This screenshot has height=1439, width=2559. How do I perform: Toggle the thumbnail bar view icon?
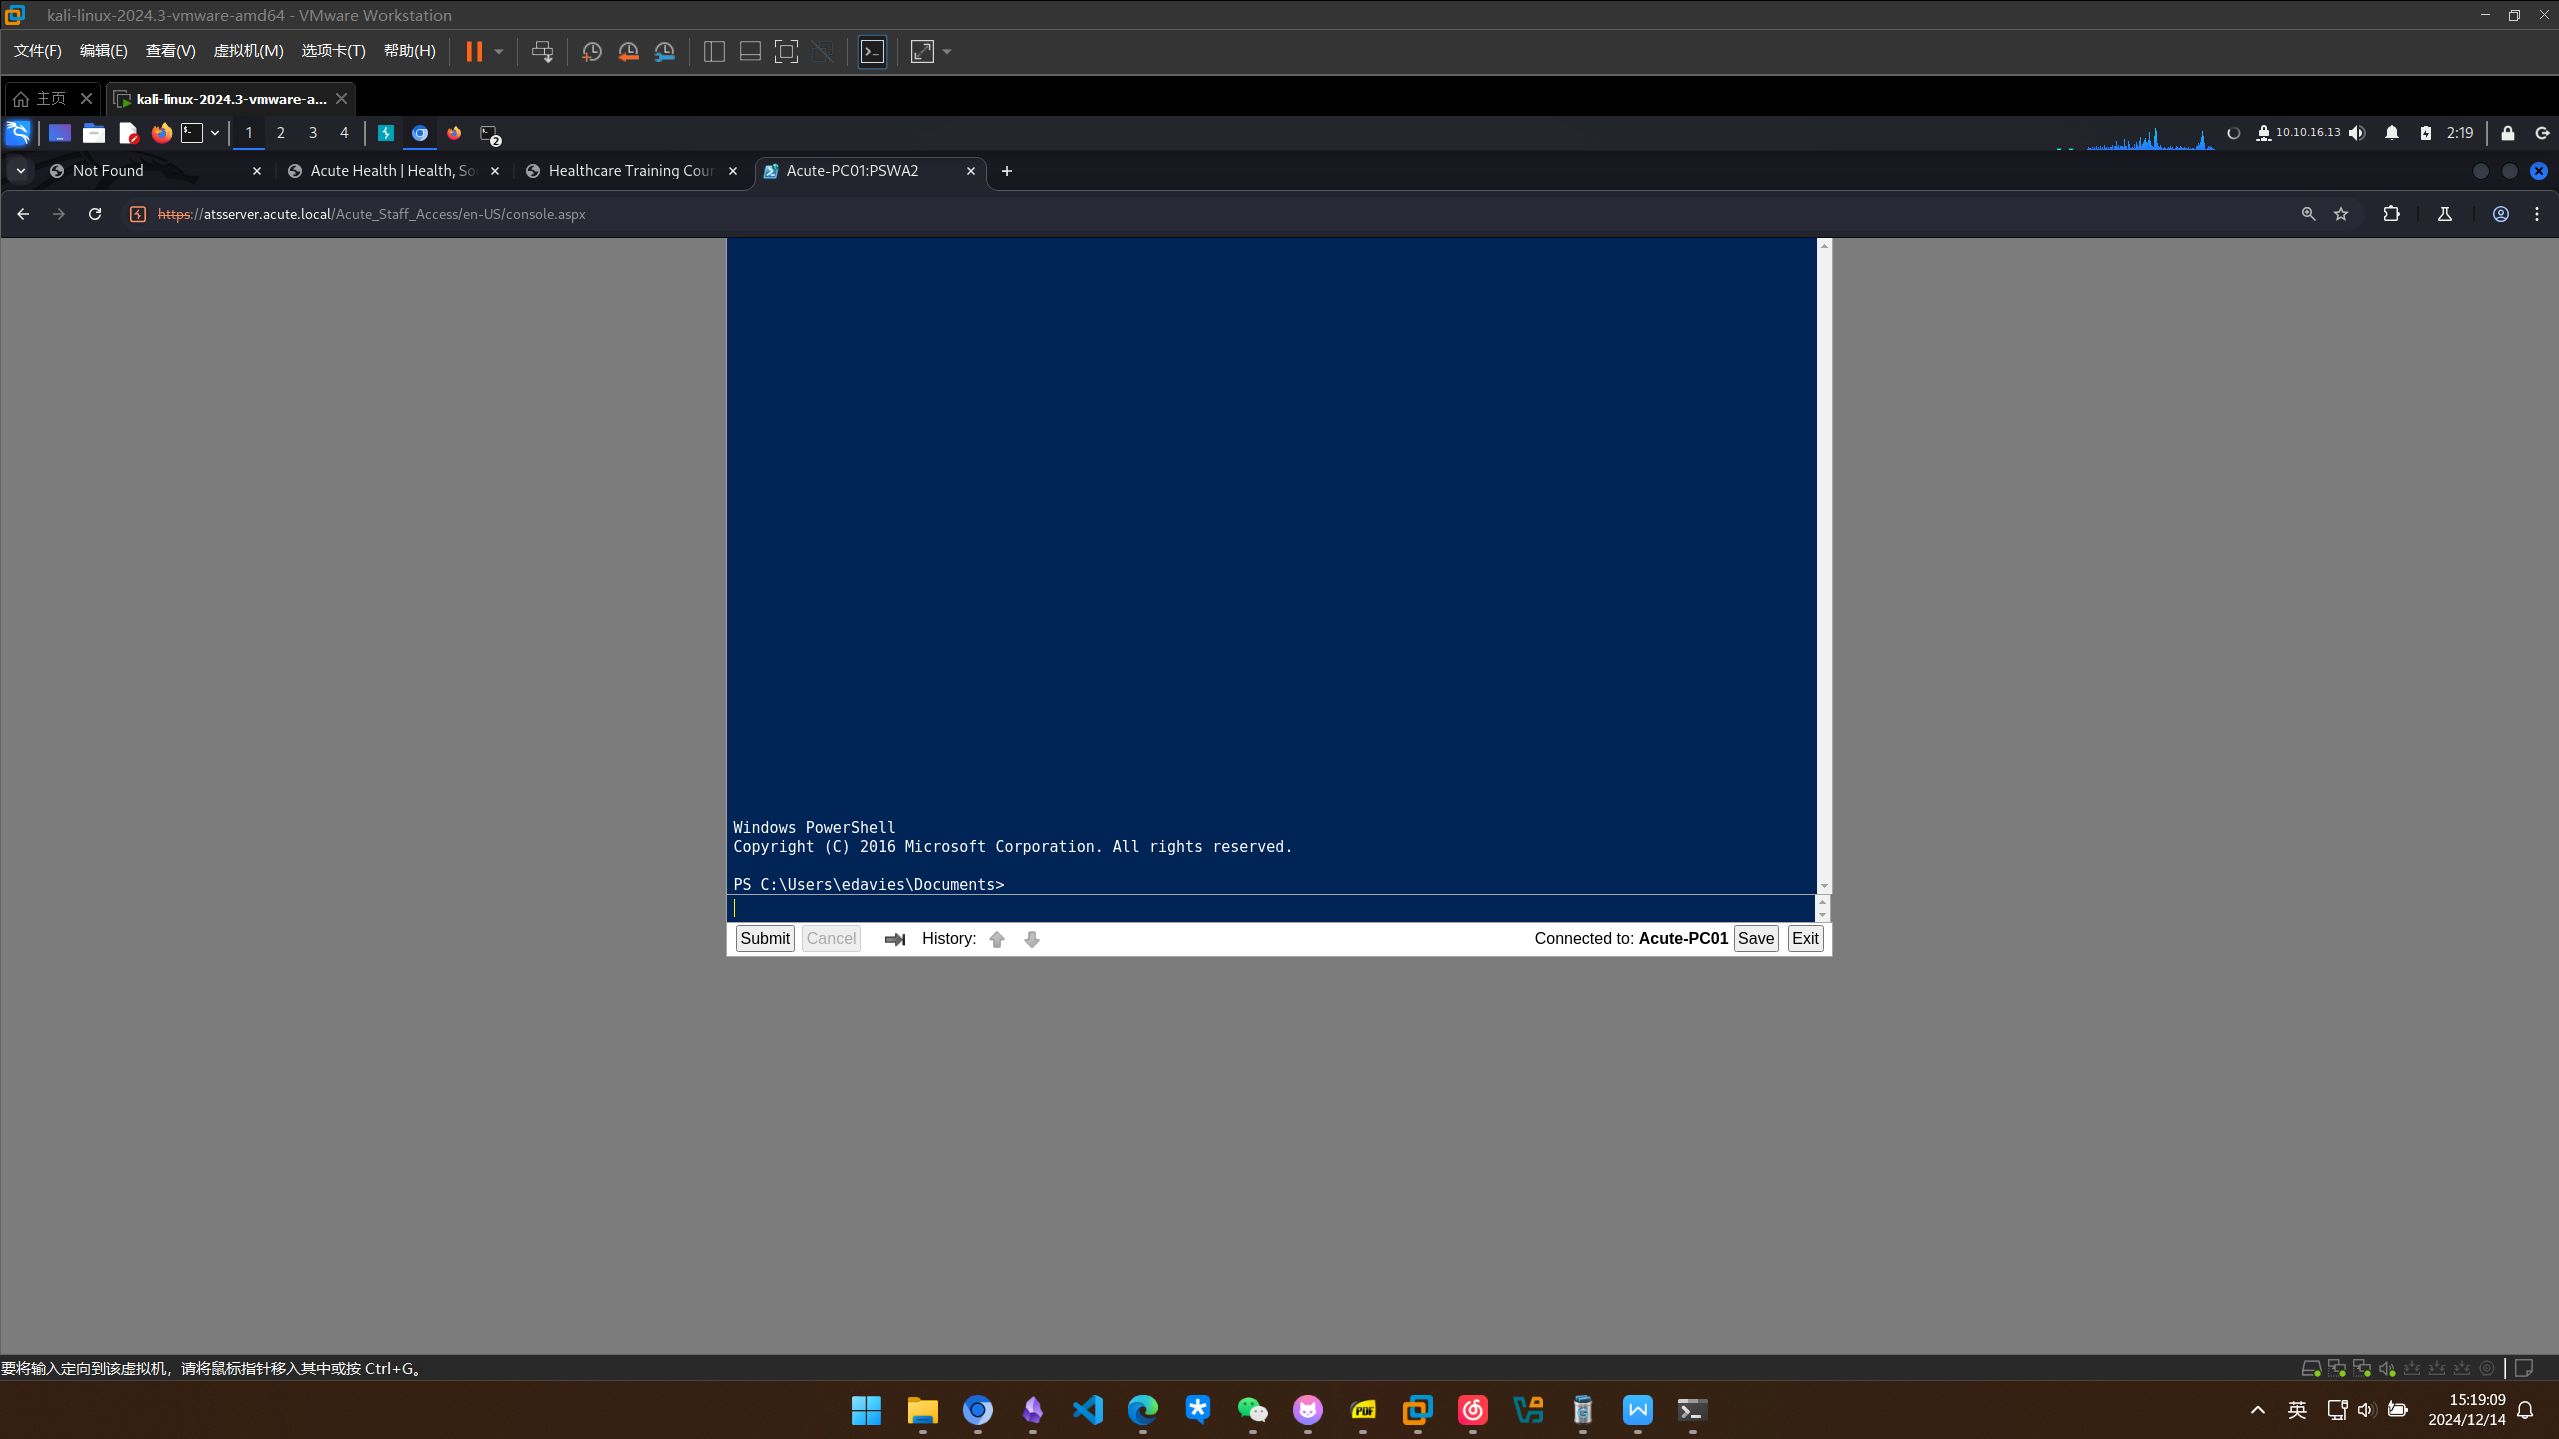pyautogui.click(x=750, y=52)
